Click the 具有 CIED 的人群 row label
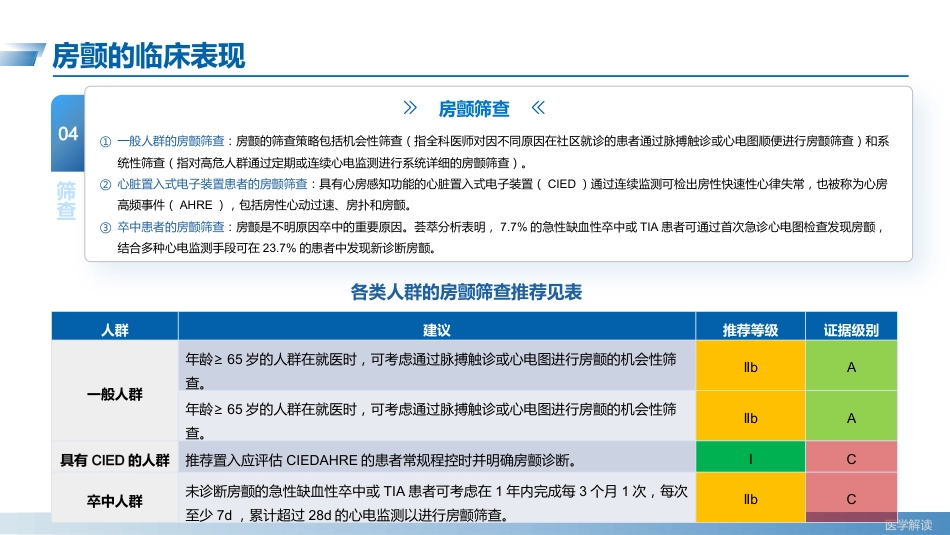The image size is (950, 535). pyautogui.click(x=115, y=460)
